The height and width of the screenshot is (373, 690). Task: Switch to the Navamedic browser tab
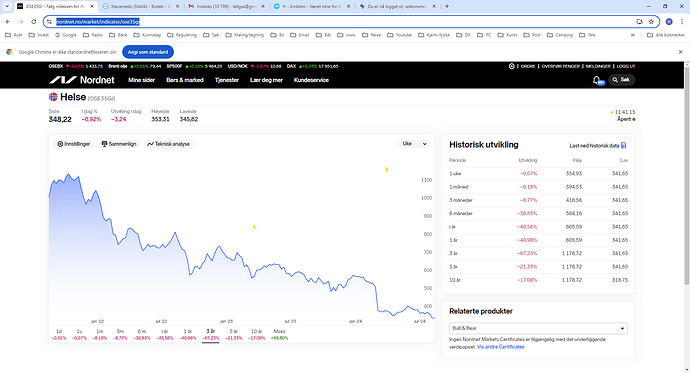tap(141, 7)
